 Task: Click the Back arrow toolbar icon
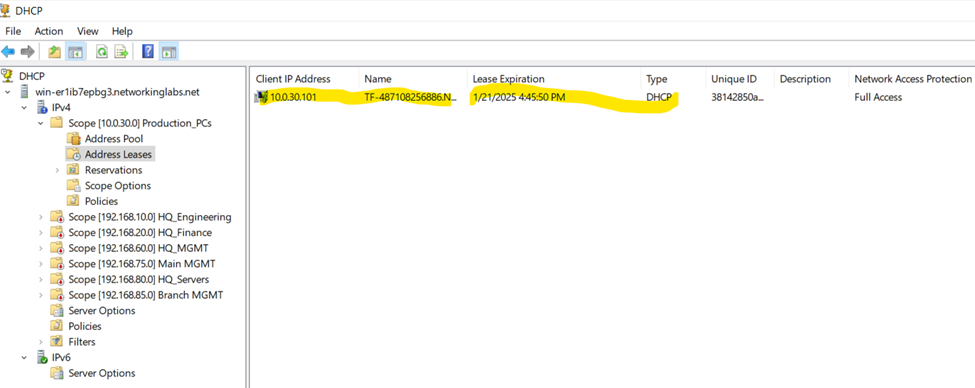pos(8,52)
